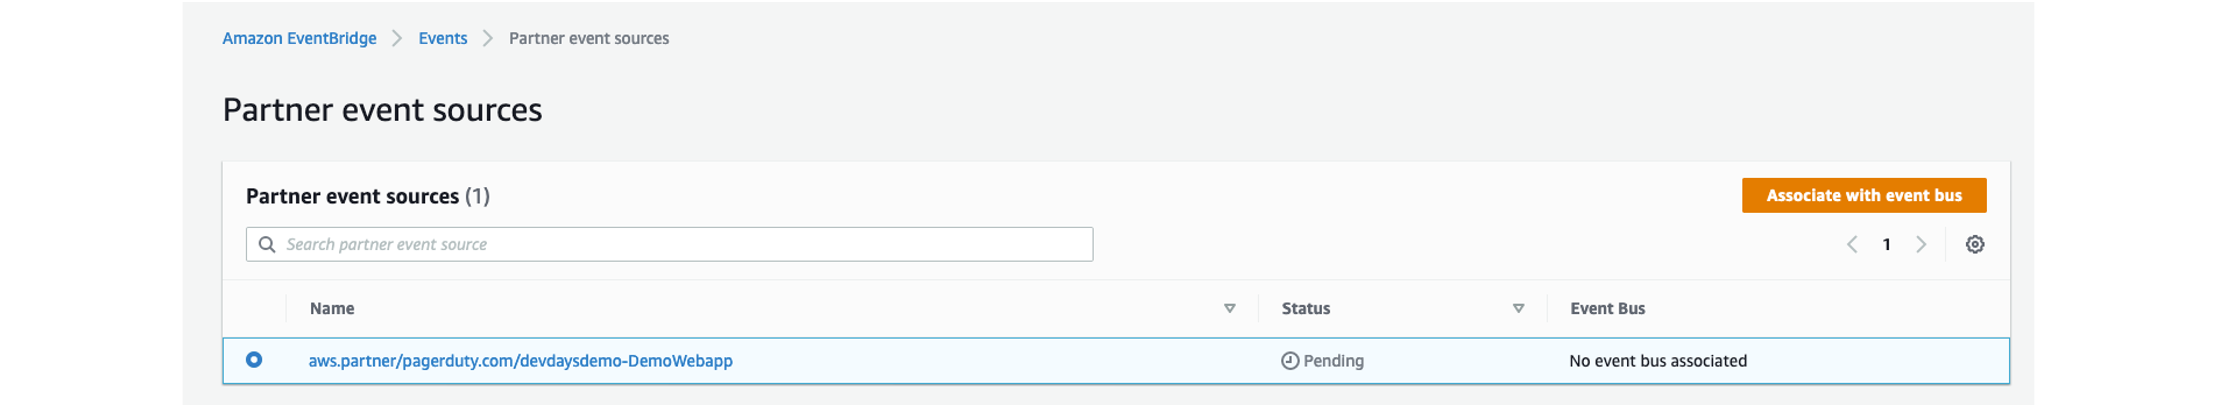Go to the next page arrow
The height and width of the screenshot is (406, 2216).
point(1921,244)
